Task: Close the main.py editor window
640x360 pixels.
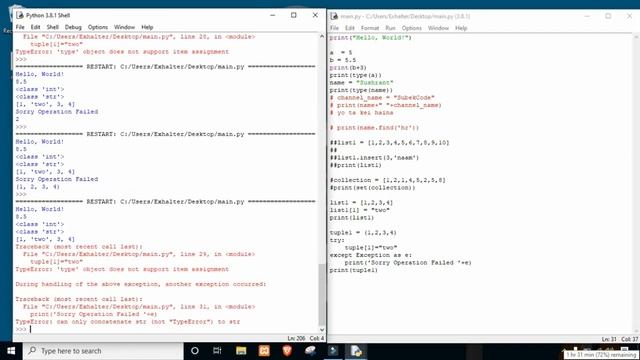Action: (629, 16)
